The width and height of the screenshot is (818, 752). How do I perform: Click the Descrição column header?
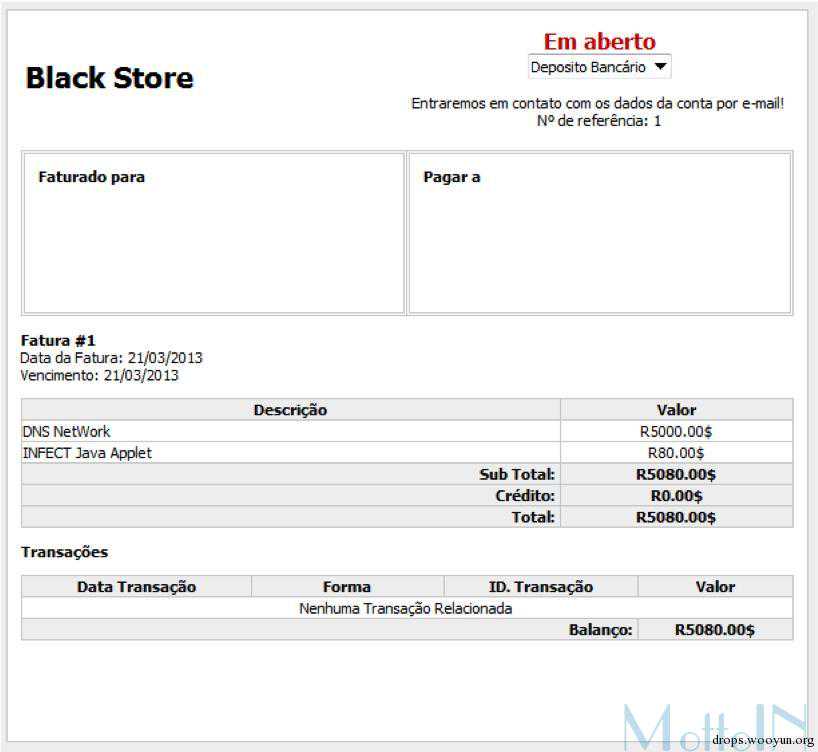(x=290, y=410)
